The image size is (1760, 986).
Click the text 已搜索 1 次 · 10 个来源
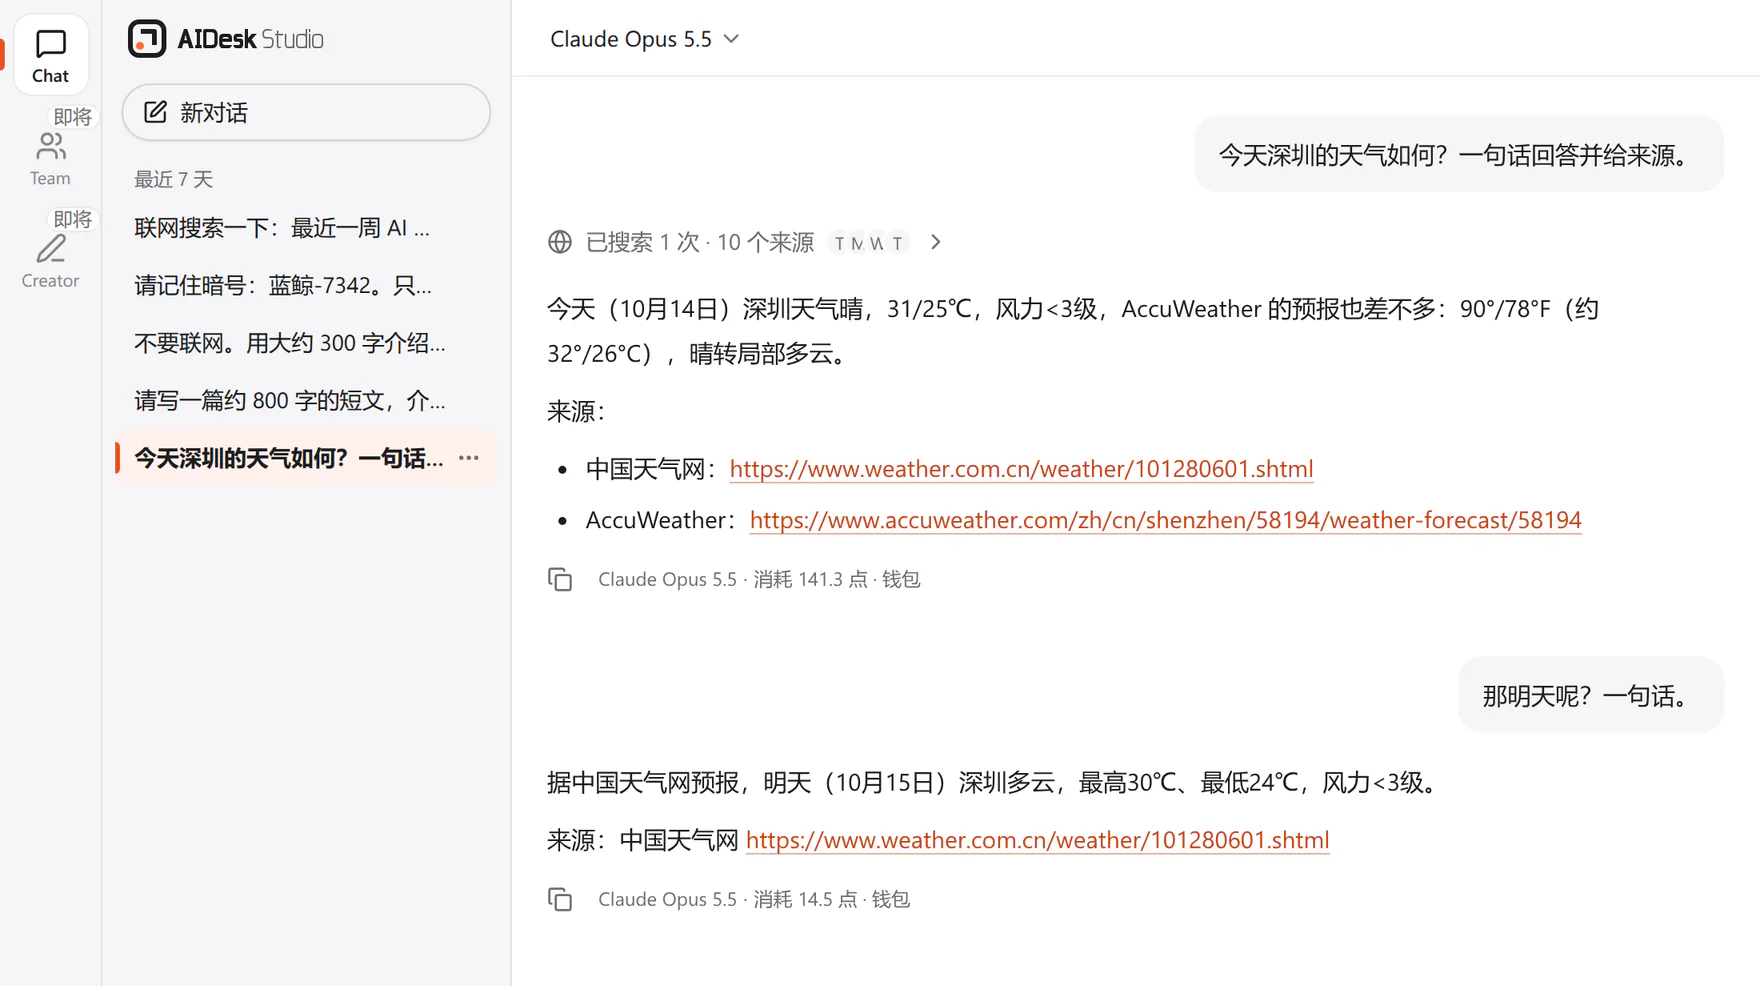699,242
